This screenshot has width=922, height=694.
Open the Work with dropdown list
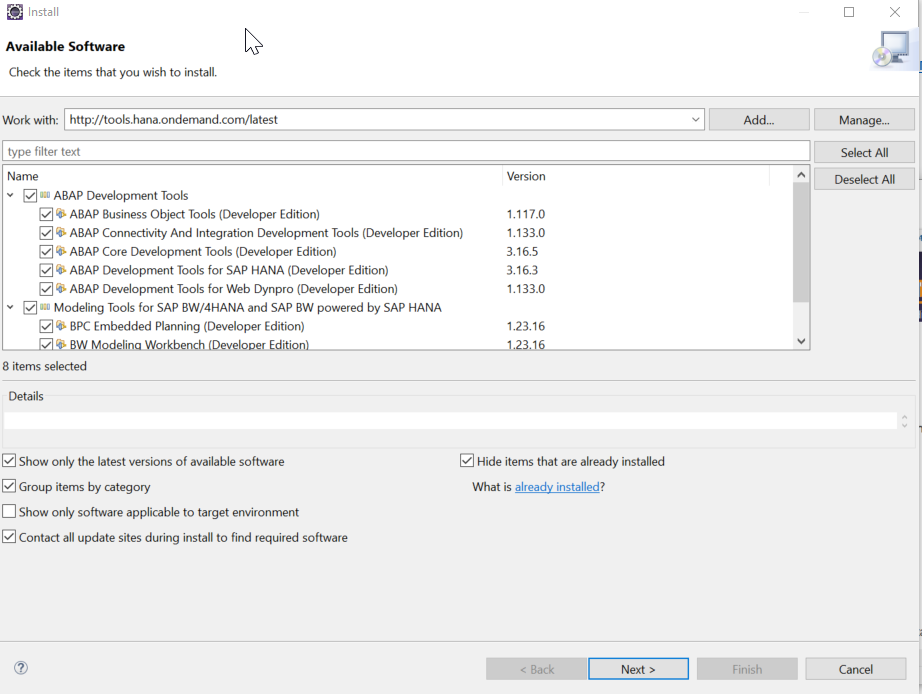(x=695, y=119)
